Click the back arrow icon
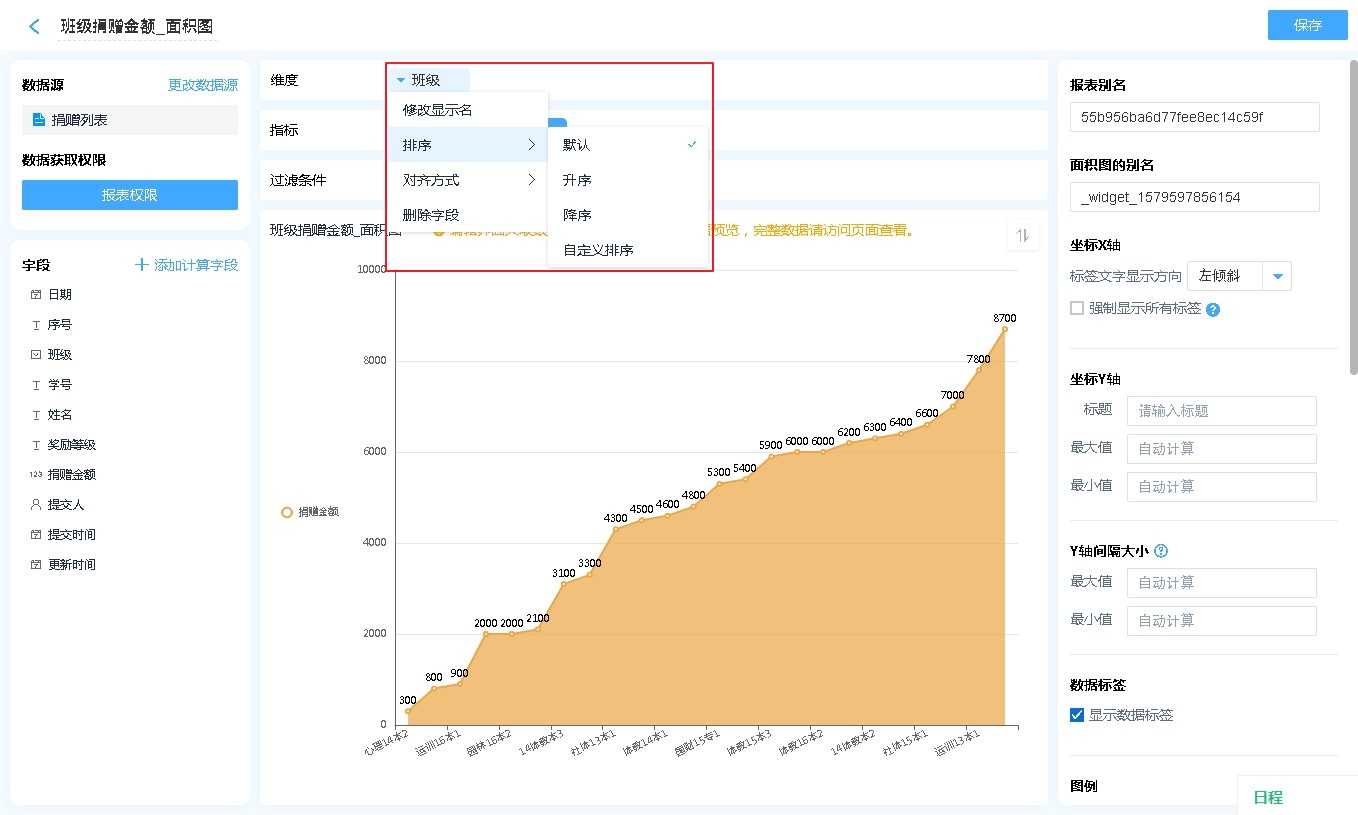Screen dimensions: 1358x815 (35, 27)
